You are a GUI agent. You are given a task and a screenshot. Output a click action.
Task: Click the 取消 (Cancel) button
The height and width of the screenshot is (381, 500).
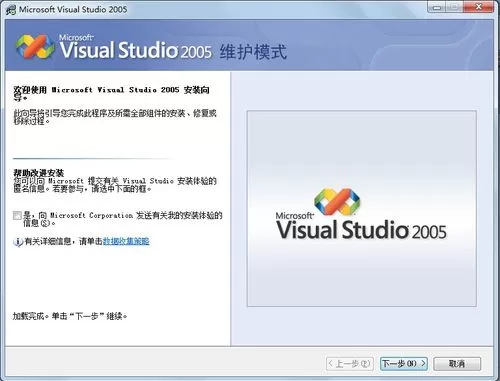click(457, 363)
